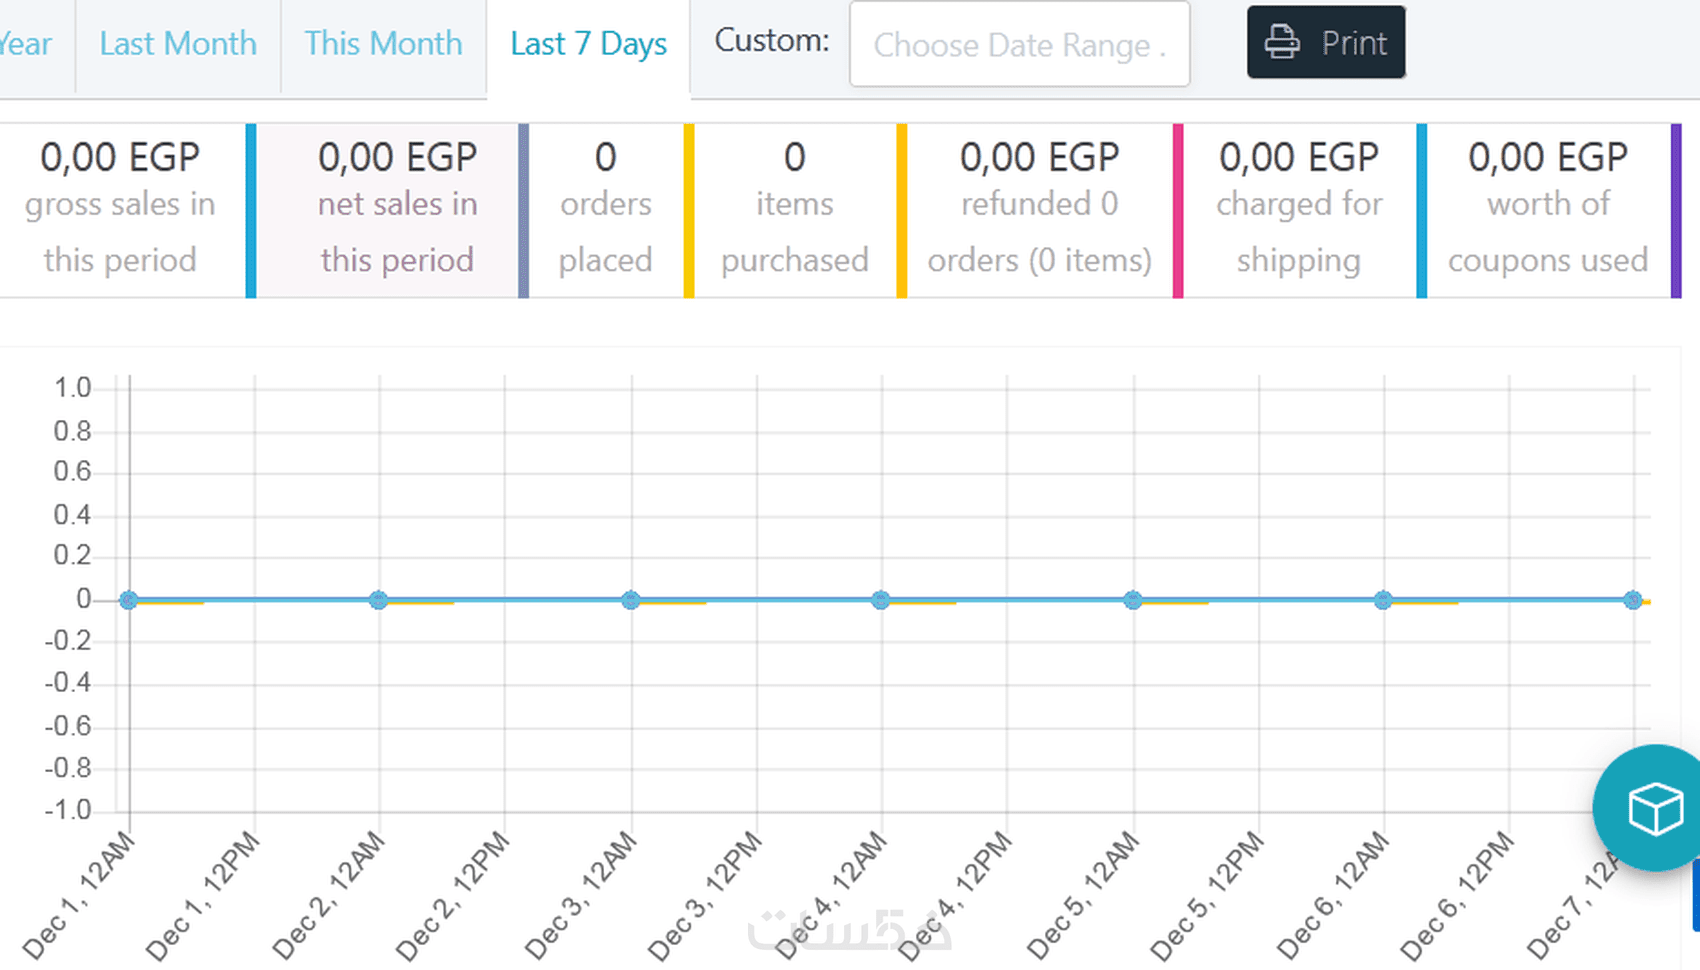Click the printer icon on Print button
Image resolution: width=1700 pixels, height=970 pixels.
[x=1282, y=43]
